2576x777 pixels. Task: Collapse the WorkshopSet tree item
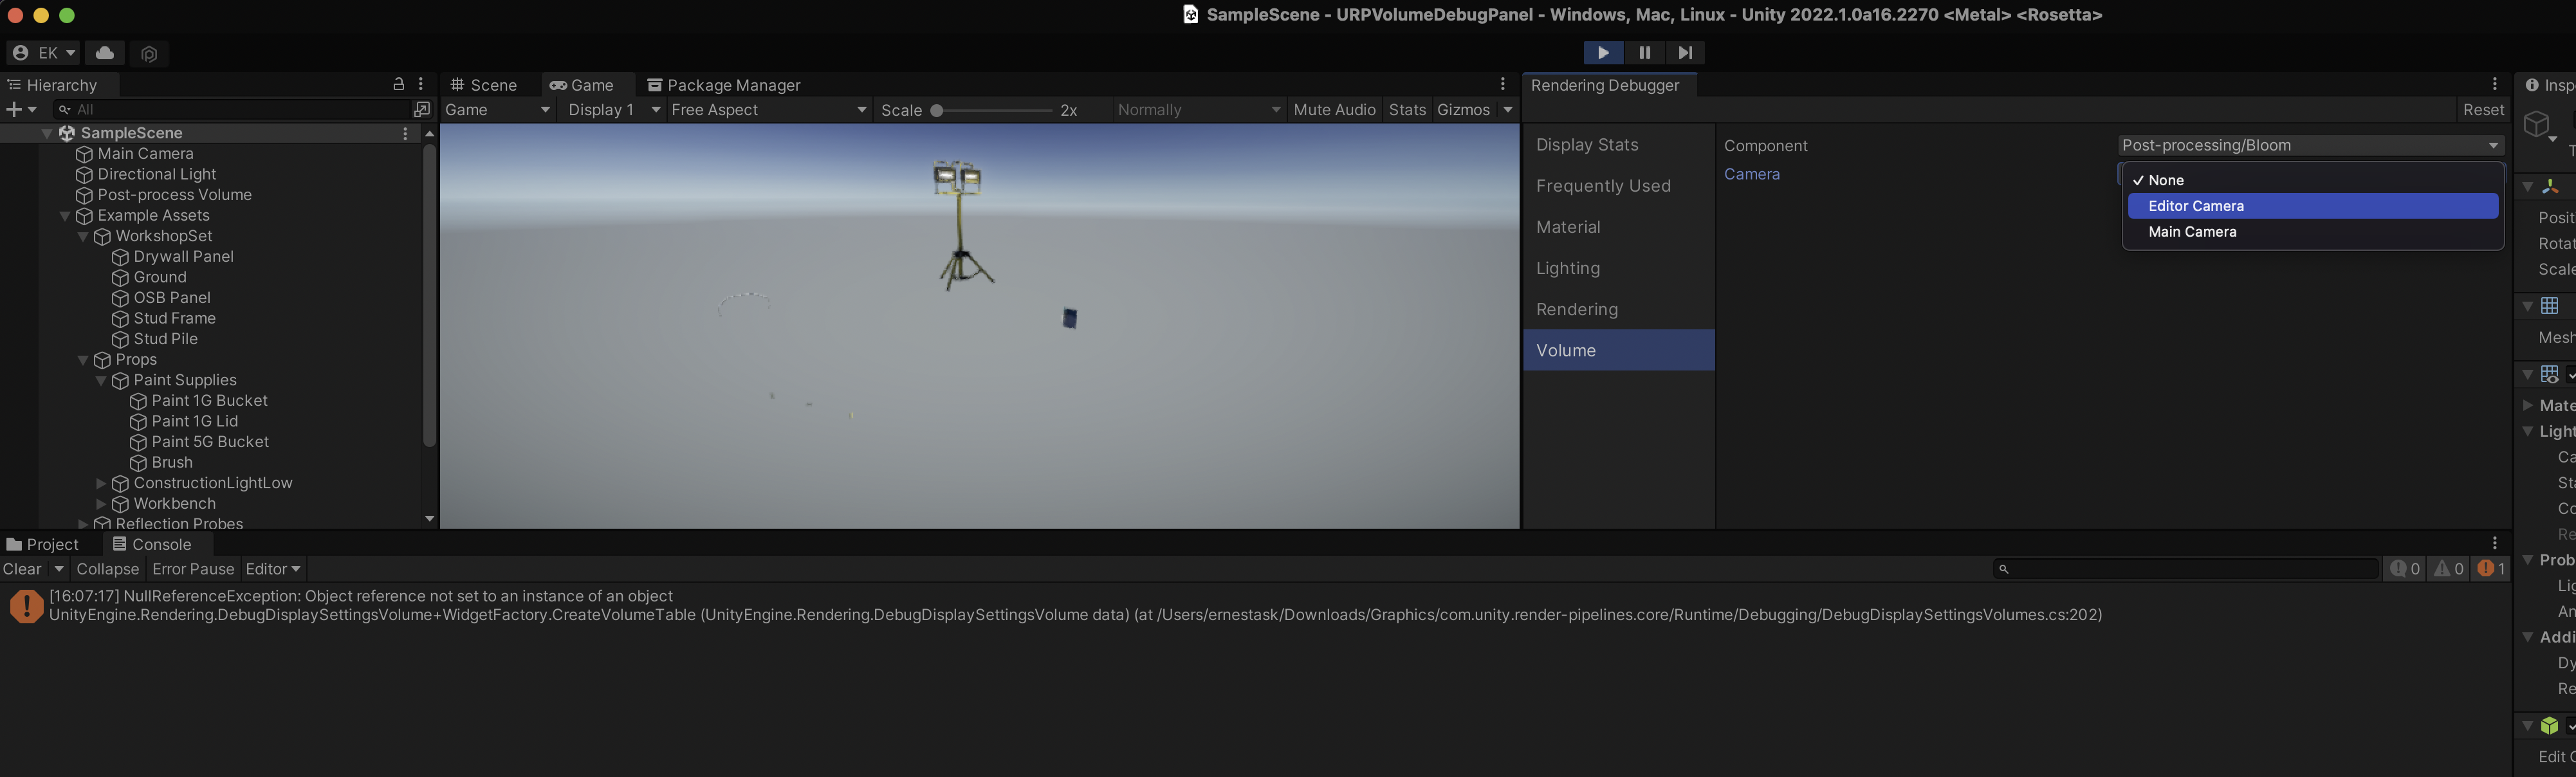point(84,237)
